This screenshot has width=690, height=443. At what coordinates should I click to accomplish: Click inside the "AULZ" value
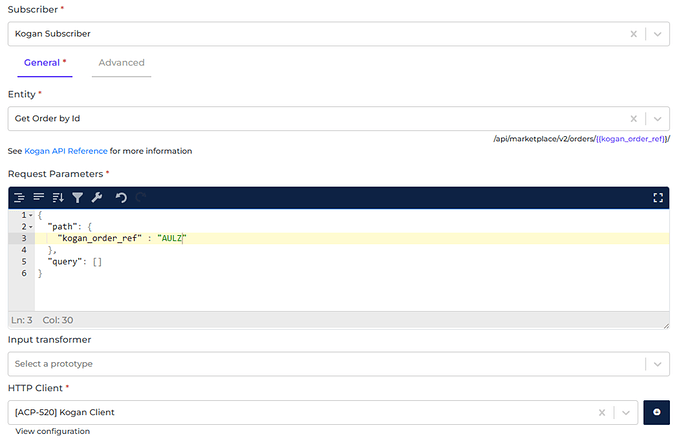click(172, 238)
